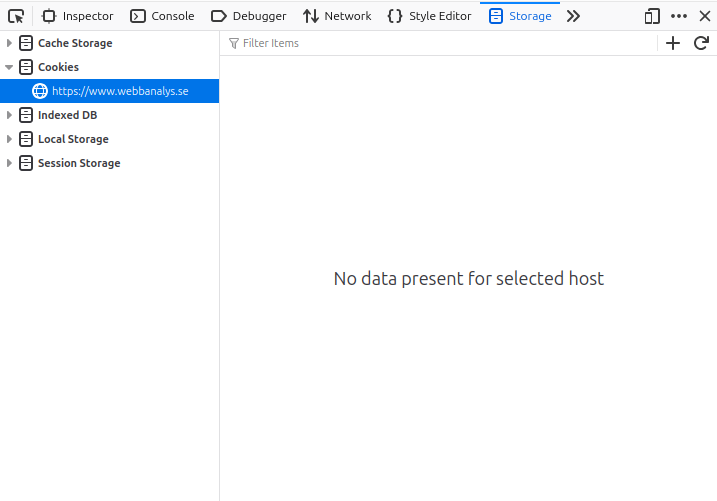
Task: Close the developer tools
Action: click(x=704, y=16)
